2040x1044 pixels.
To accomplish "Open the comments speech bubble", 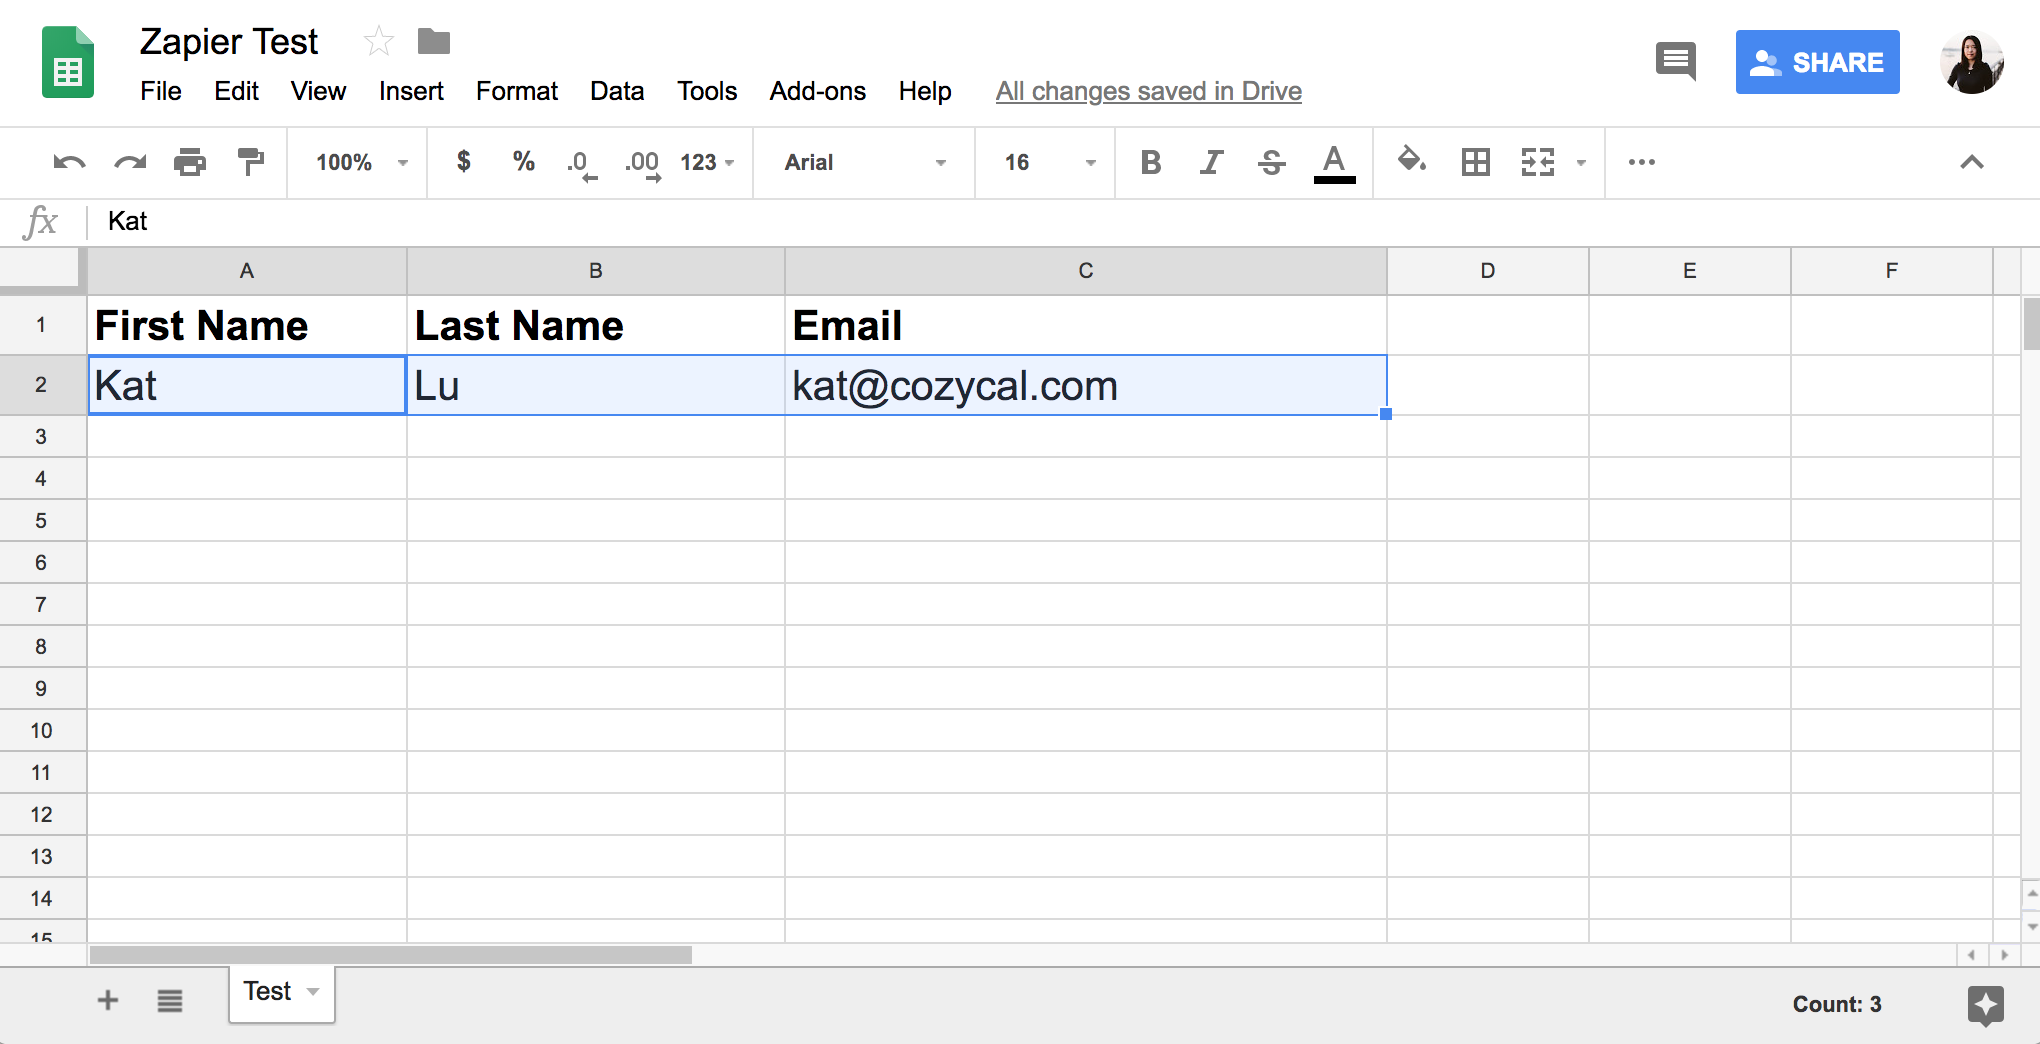I will tap(1675, 62).
